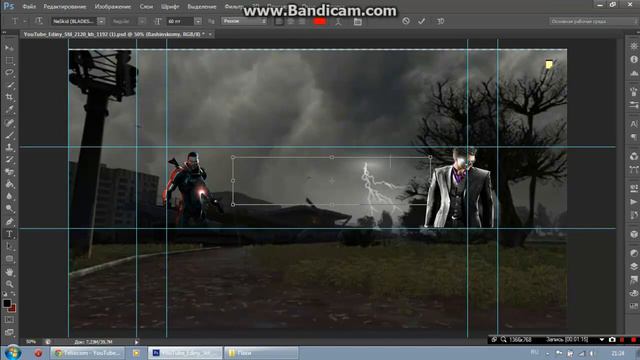Open the Bandicam overlay dropdown arrow
Screen dimensions: 640x360
[x=602, y=340]
